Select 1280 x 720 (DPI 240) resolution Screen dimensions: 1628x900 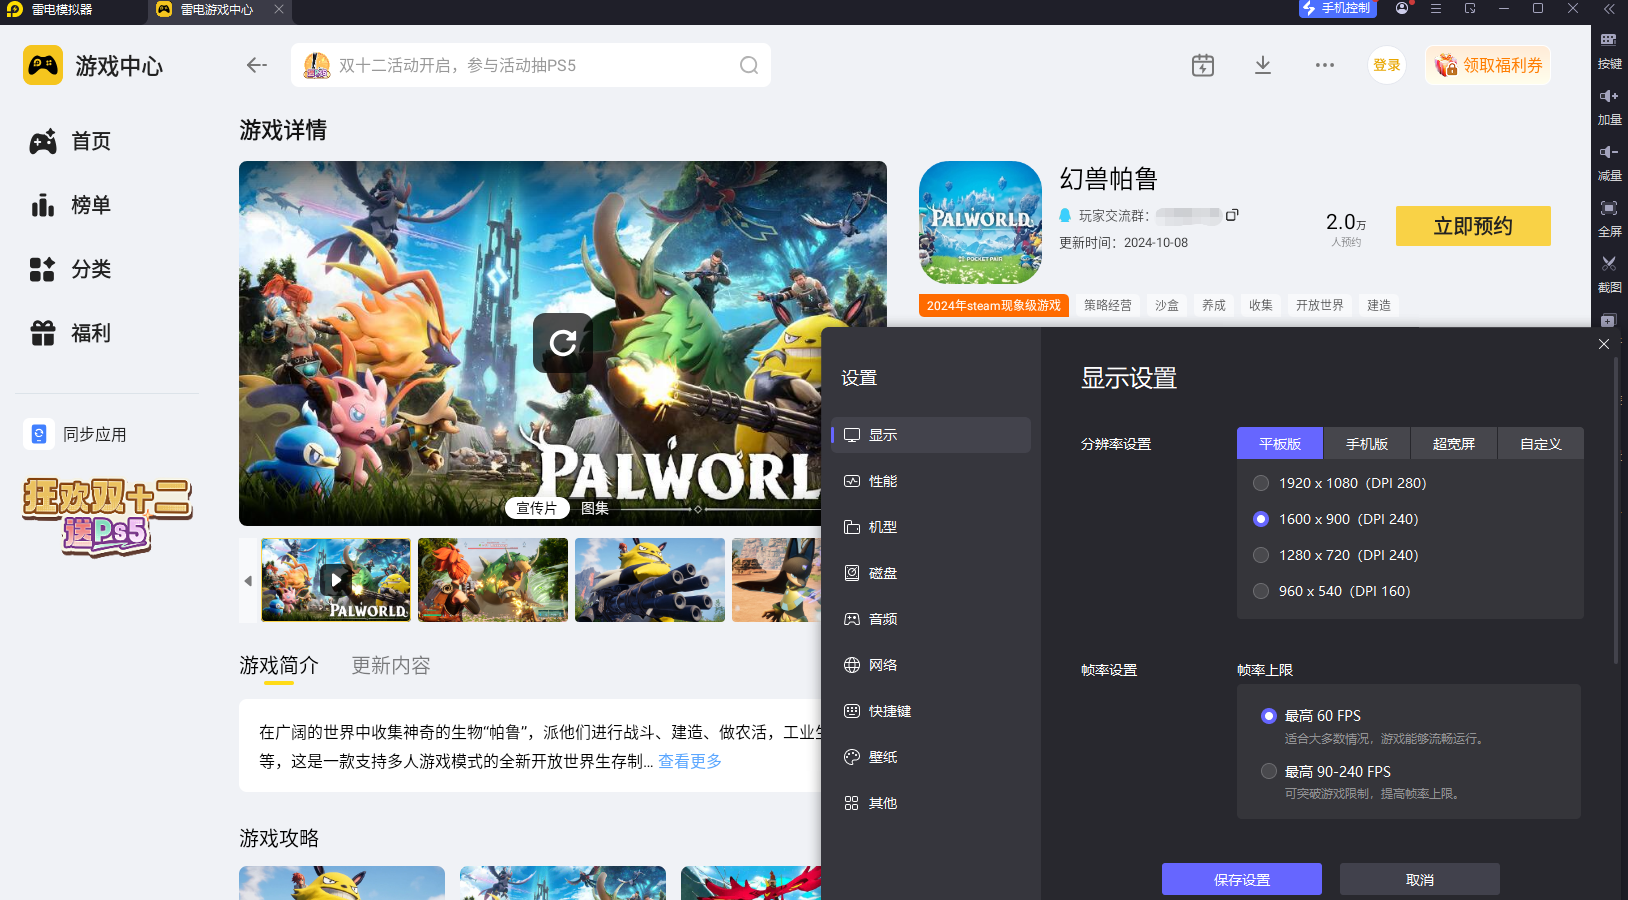tap(1335, 555)
